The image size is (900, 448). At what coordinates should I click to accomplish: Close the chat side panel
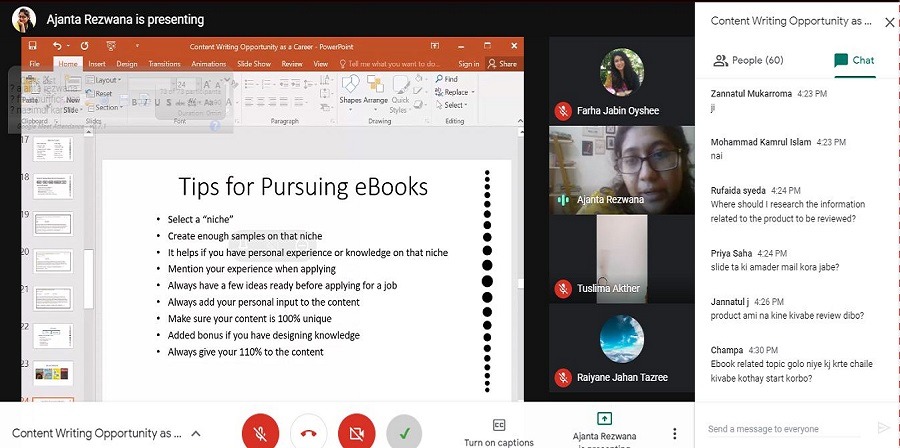click(x=886, y=21)
